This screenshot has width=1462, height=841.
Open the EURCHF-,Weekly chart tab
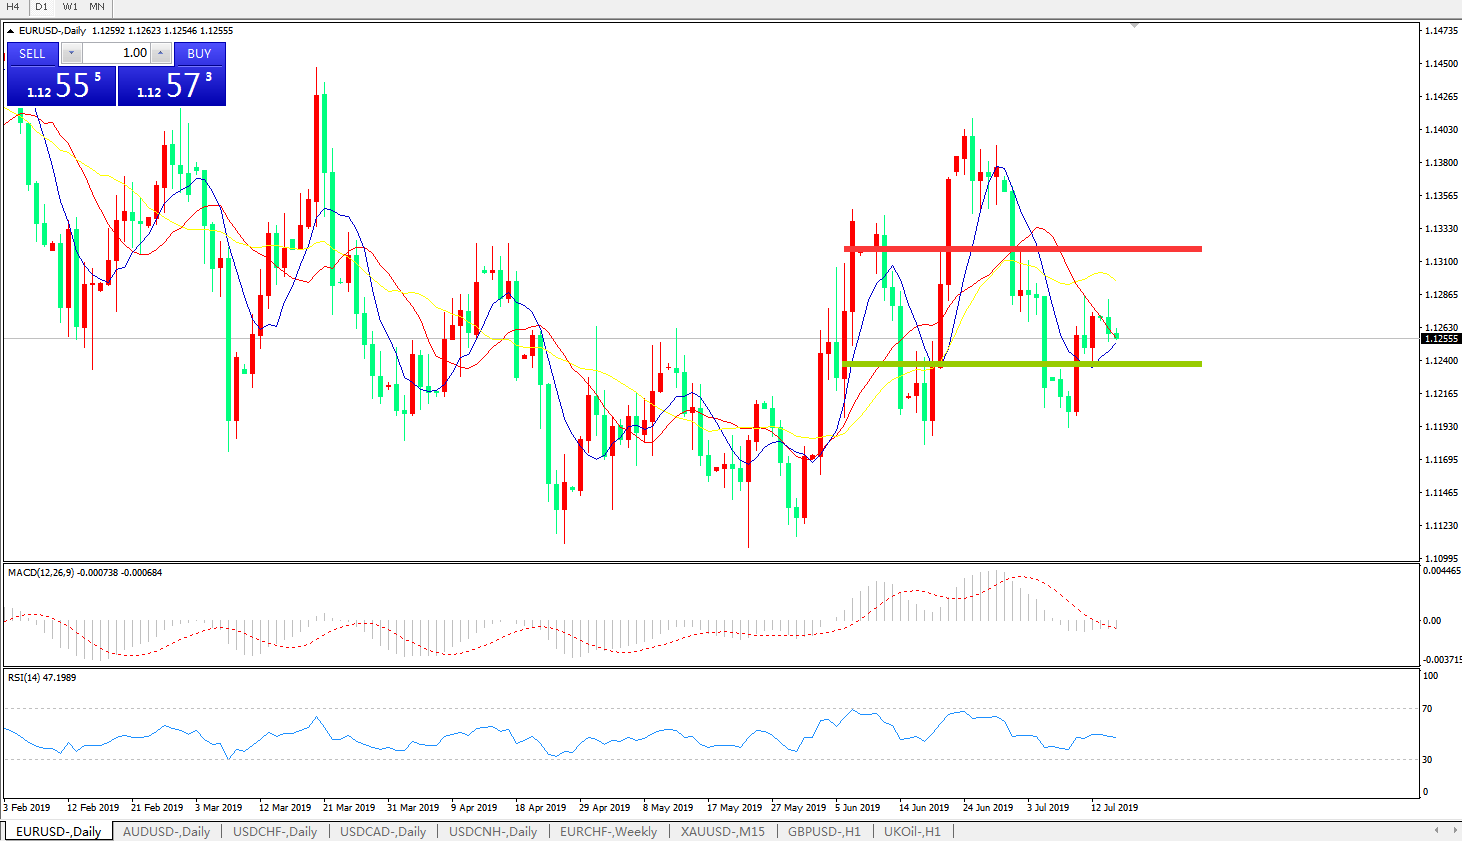point(608,831)
